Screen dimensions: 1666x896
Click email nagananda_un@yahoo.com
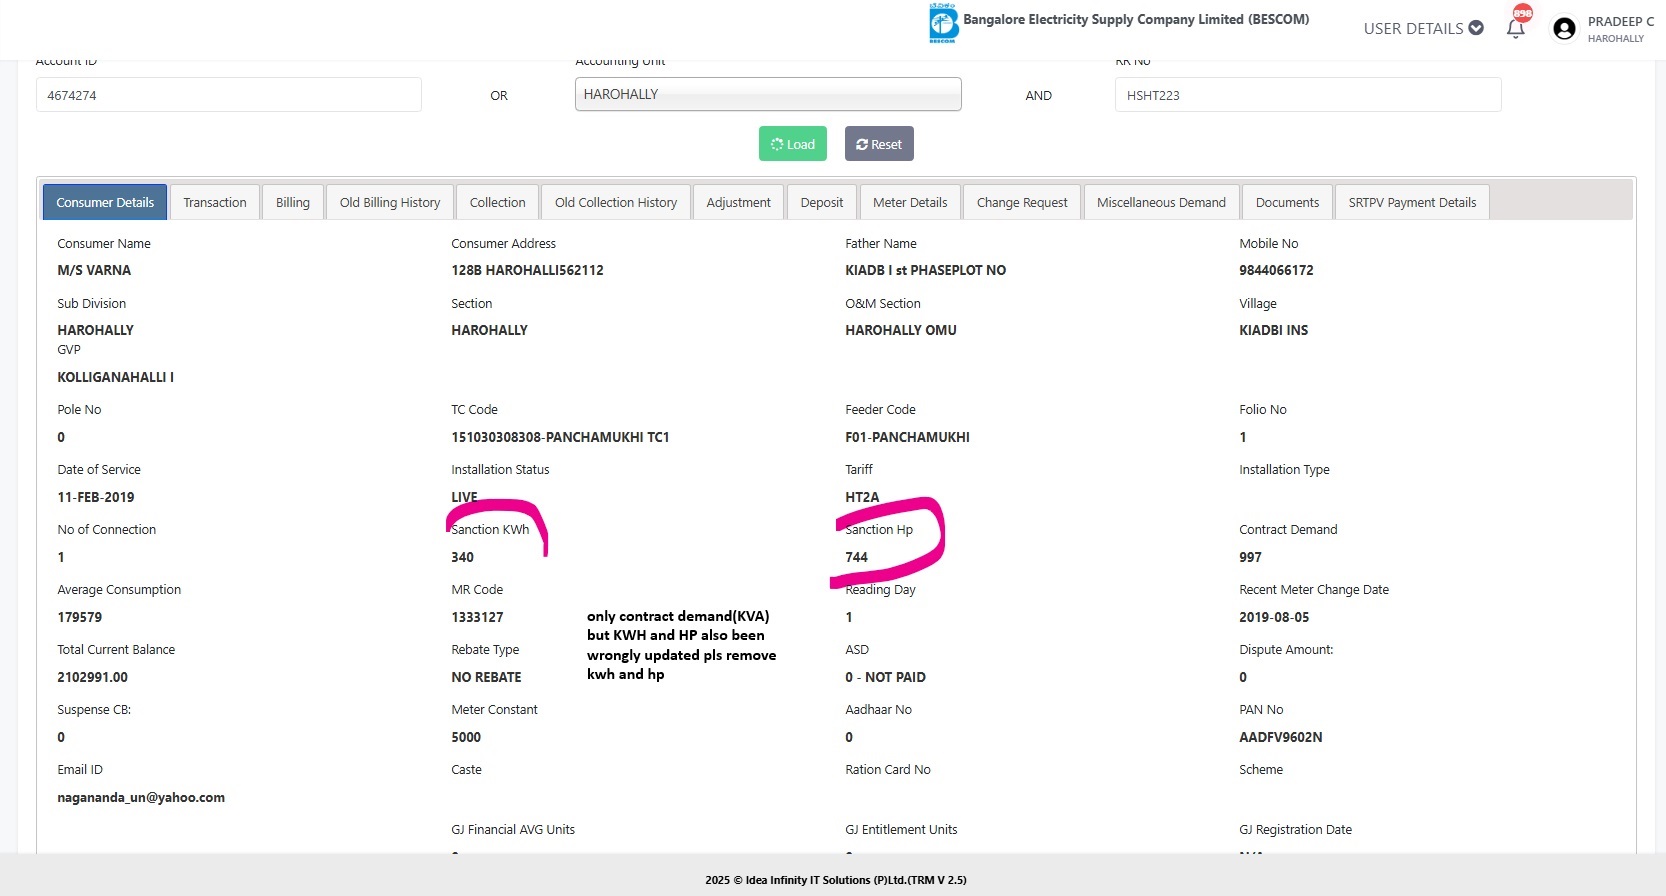pyautogui.click(x=141, y=797)
